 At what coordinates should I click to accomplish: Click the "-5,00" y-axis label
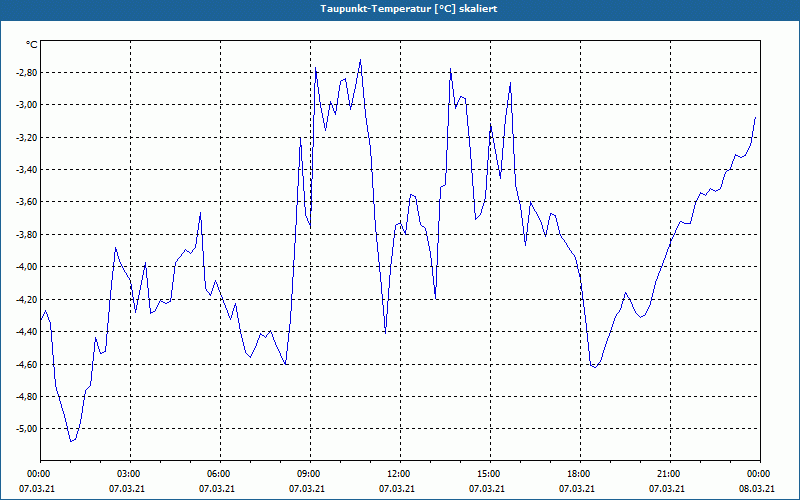28,429
